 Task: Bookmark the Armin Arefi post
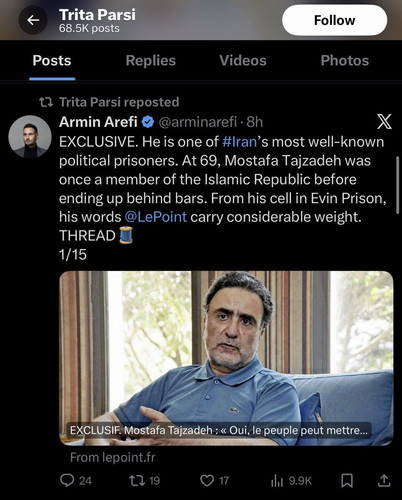(347, 480)
